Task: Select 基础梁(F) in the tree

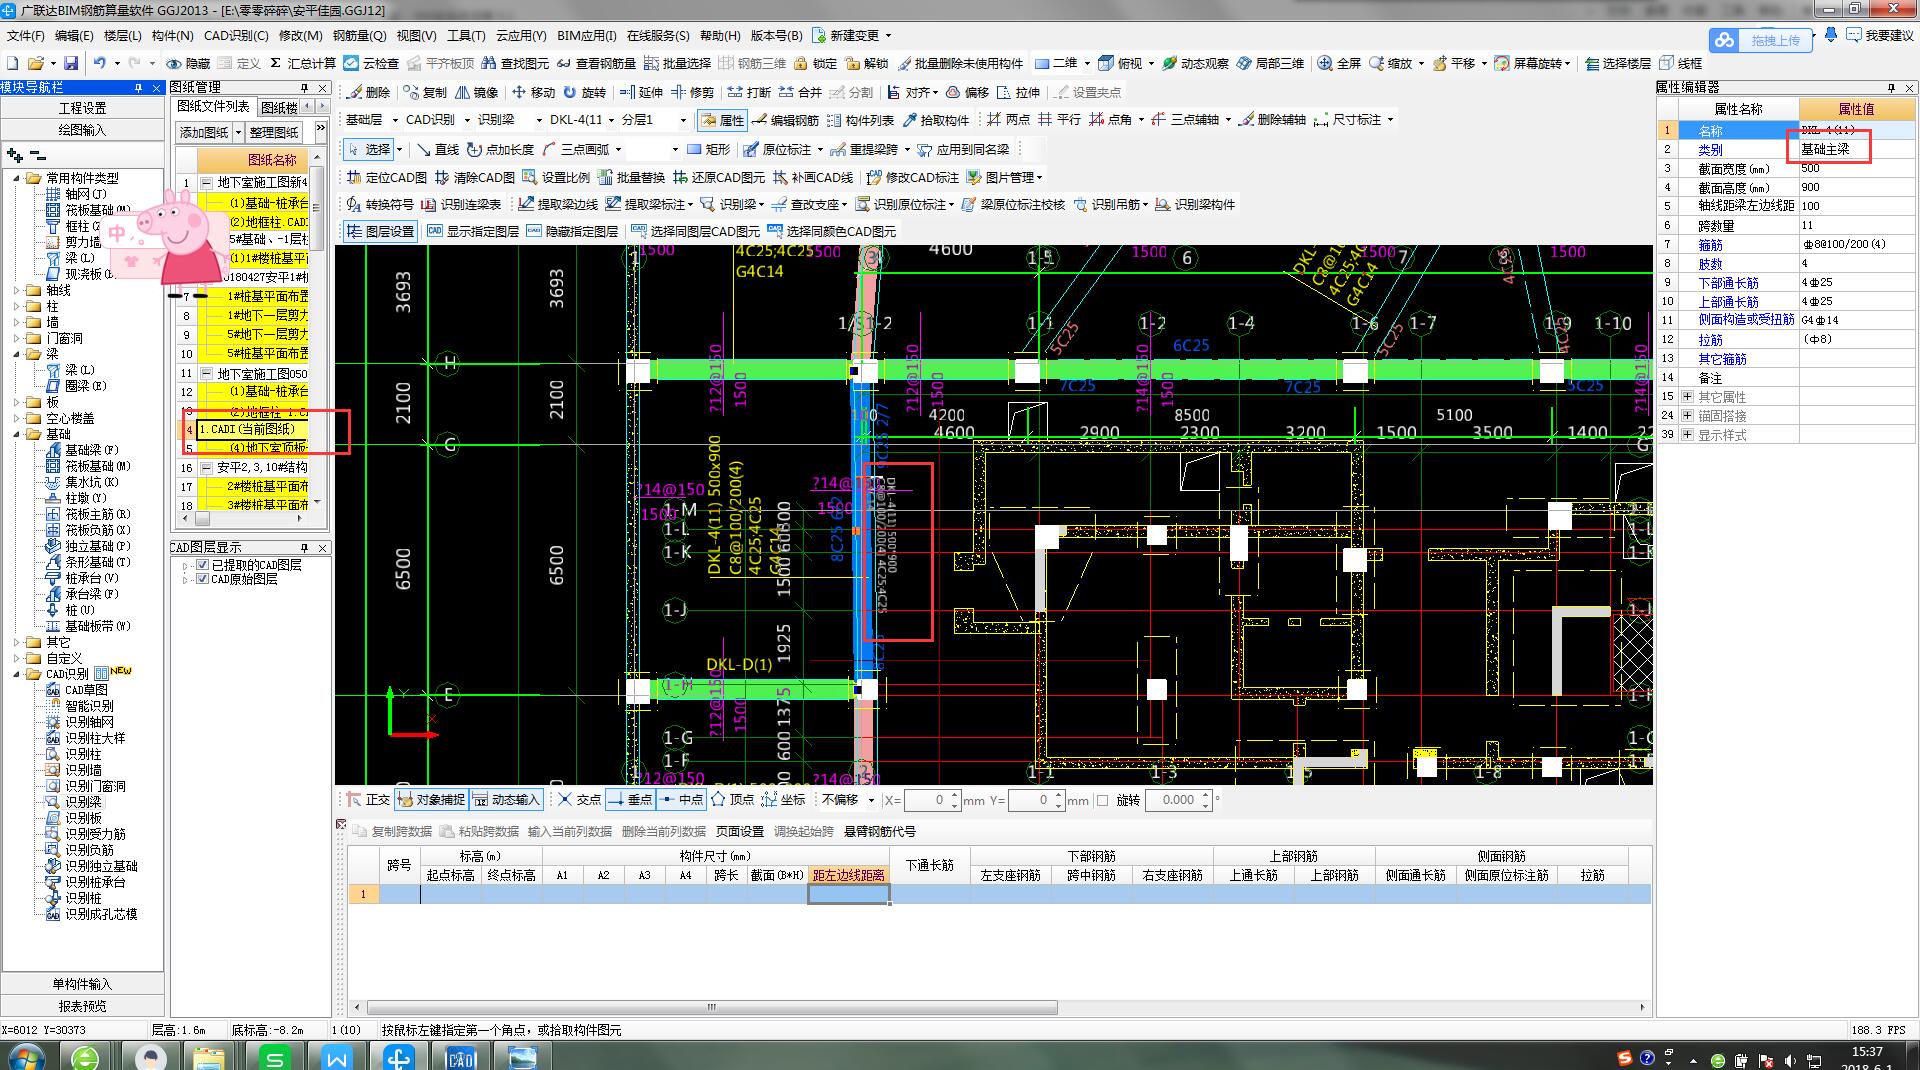Action: click(x=91, y=450)
